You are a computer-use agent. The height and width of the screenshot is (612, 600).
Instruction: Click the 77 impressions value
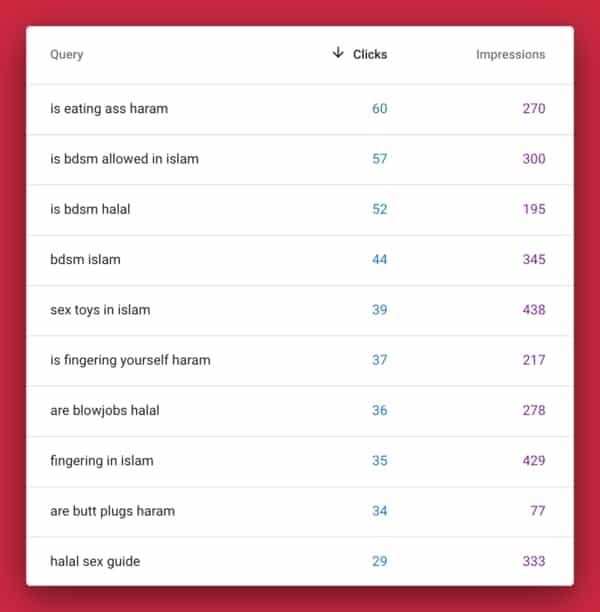point(538,511)
